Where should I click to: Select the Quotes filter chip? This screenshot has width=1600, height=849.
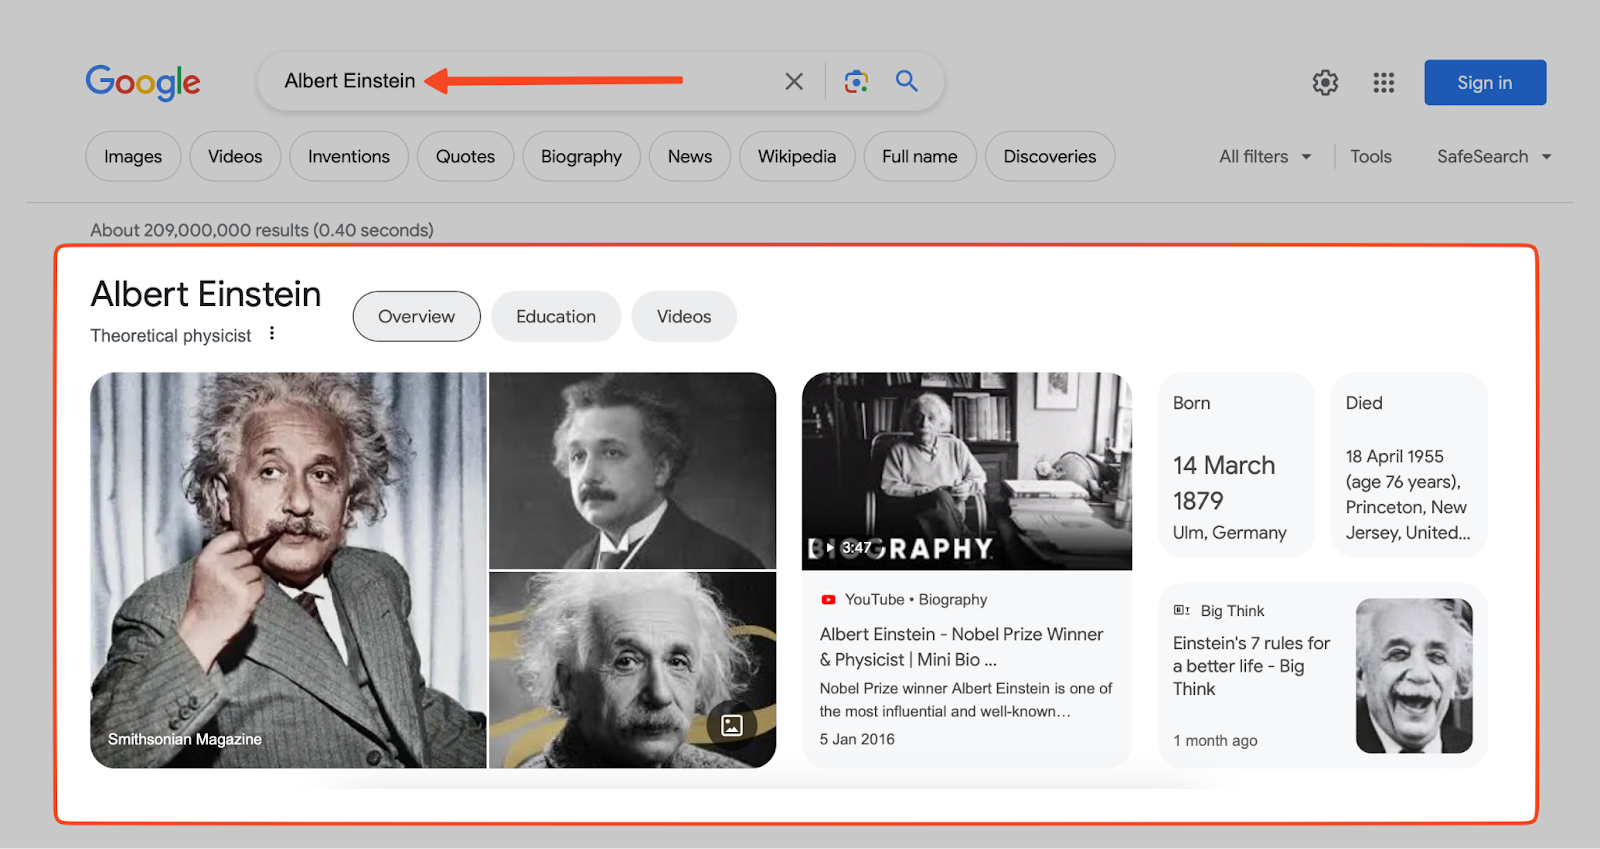[465, 157]
